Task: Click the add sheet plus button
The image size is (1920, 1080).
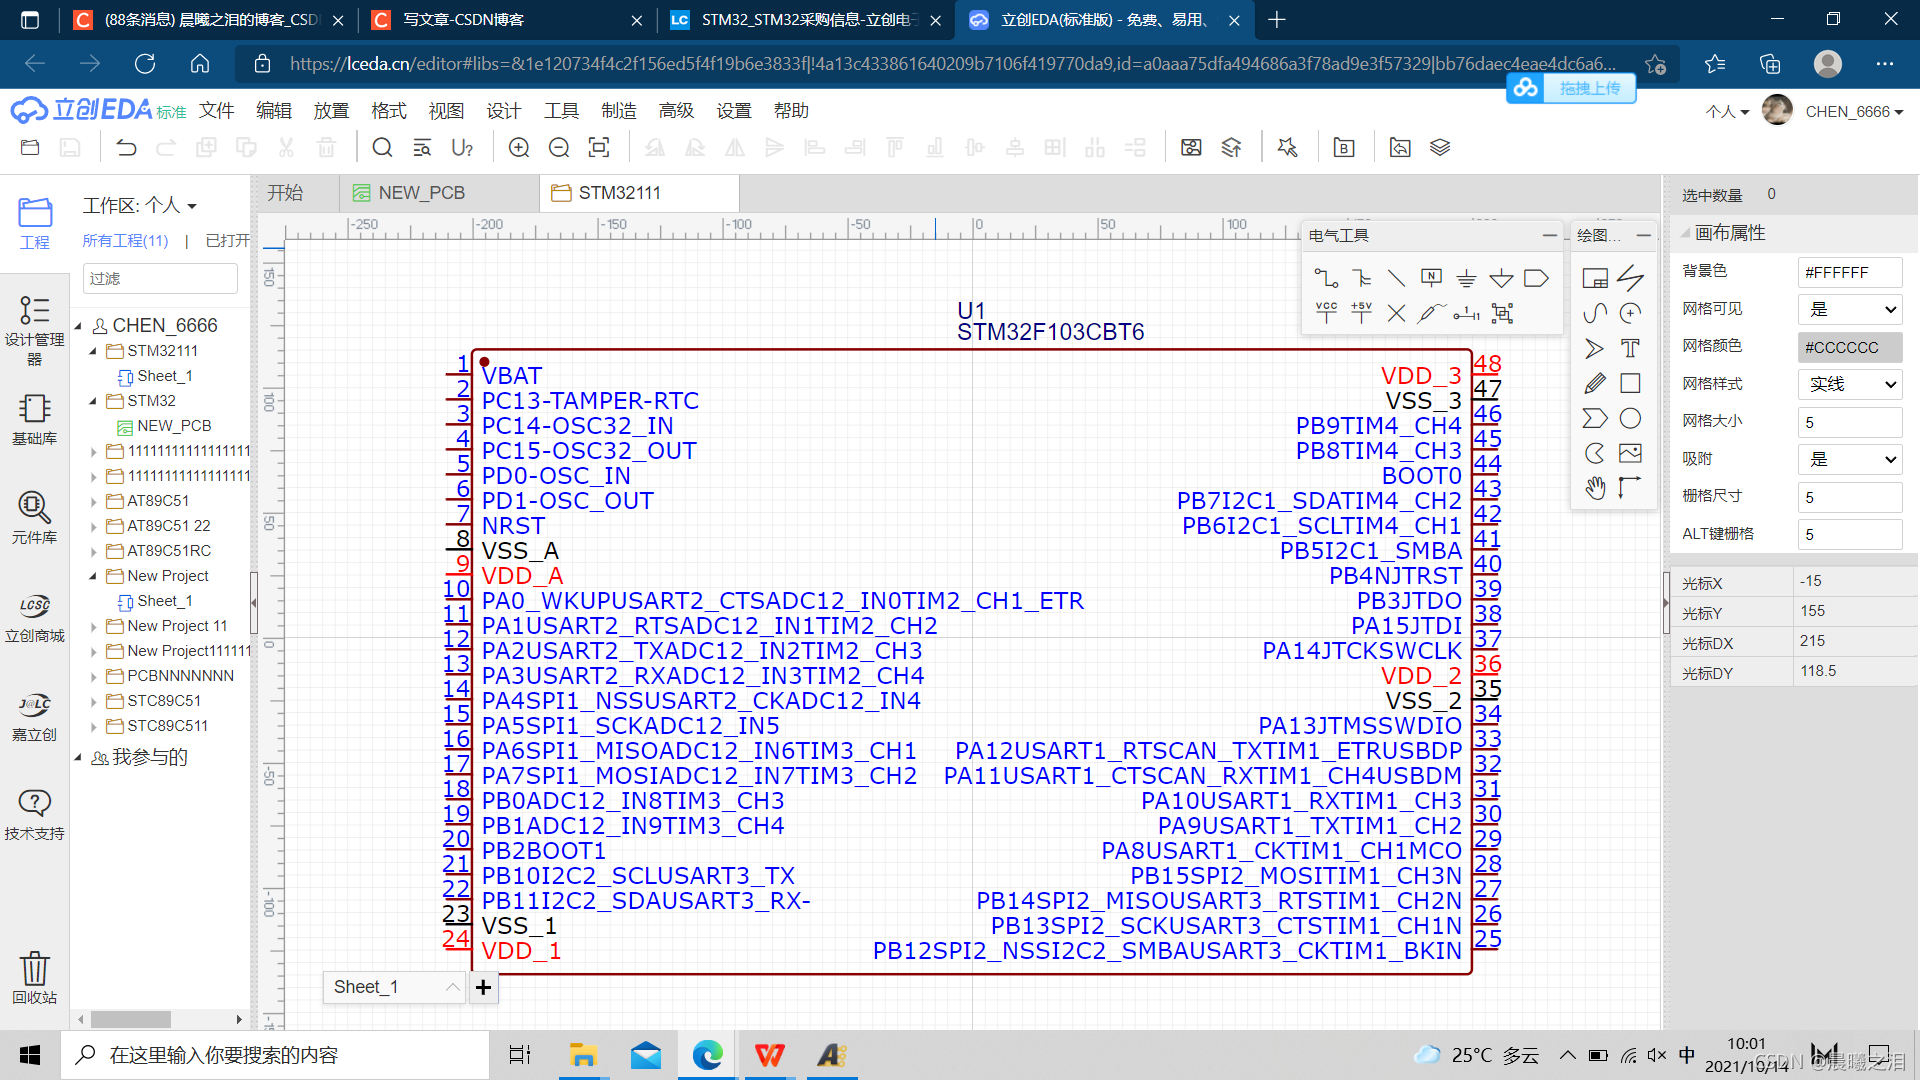Action: point(483,987)
